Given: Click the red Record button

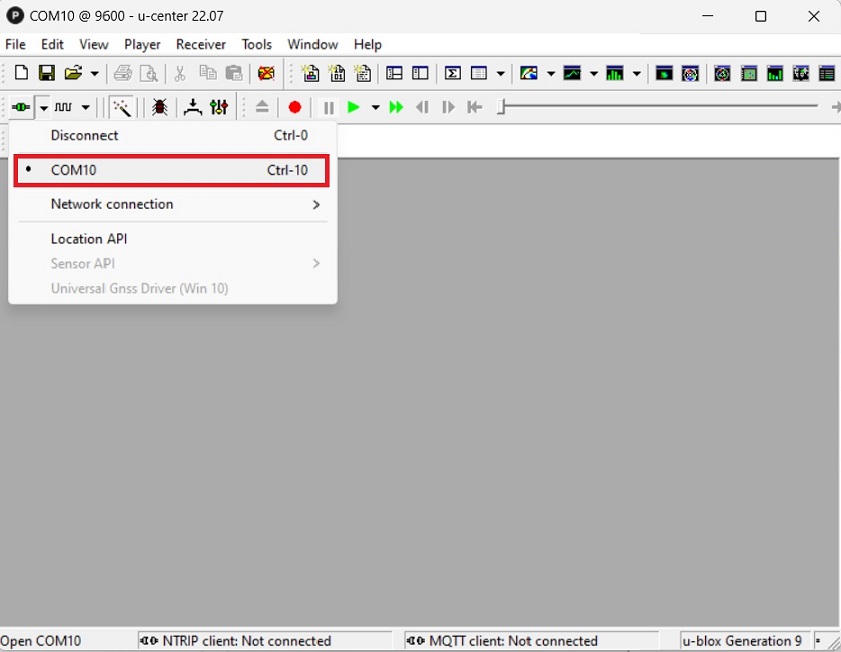Looking at the screenshot, I should pyautogui.click(x=295, y=107).
